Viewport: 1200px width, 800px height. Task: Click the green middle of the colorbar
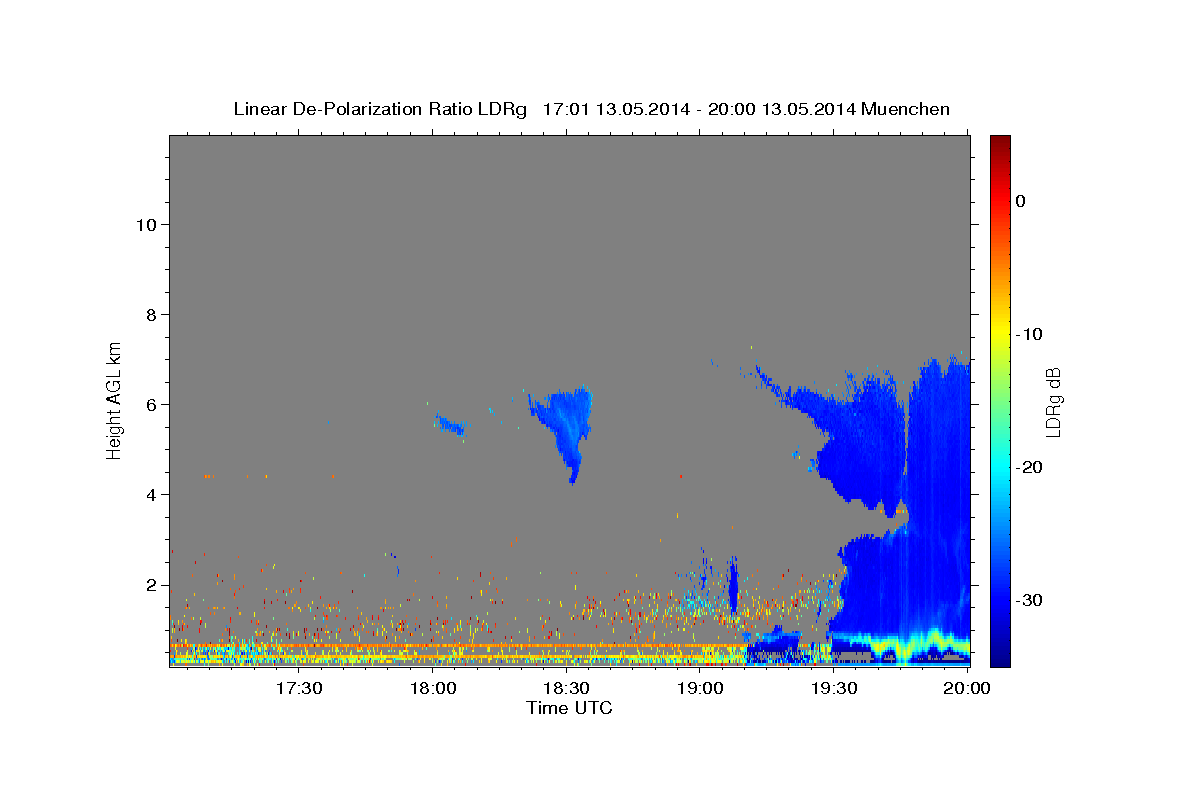(x=1000, y=400)
